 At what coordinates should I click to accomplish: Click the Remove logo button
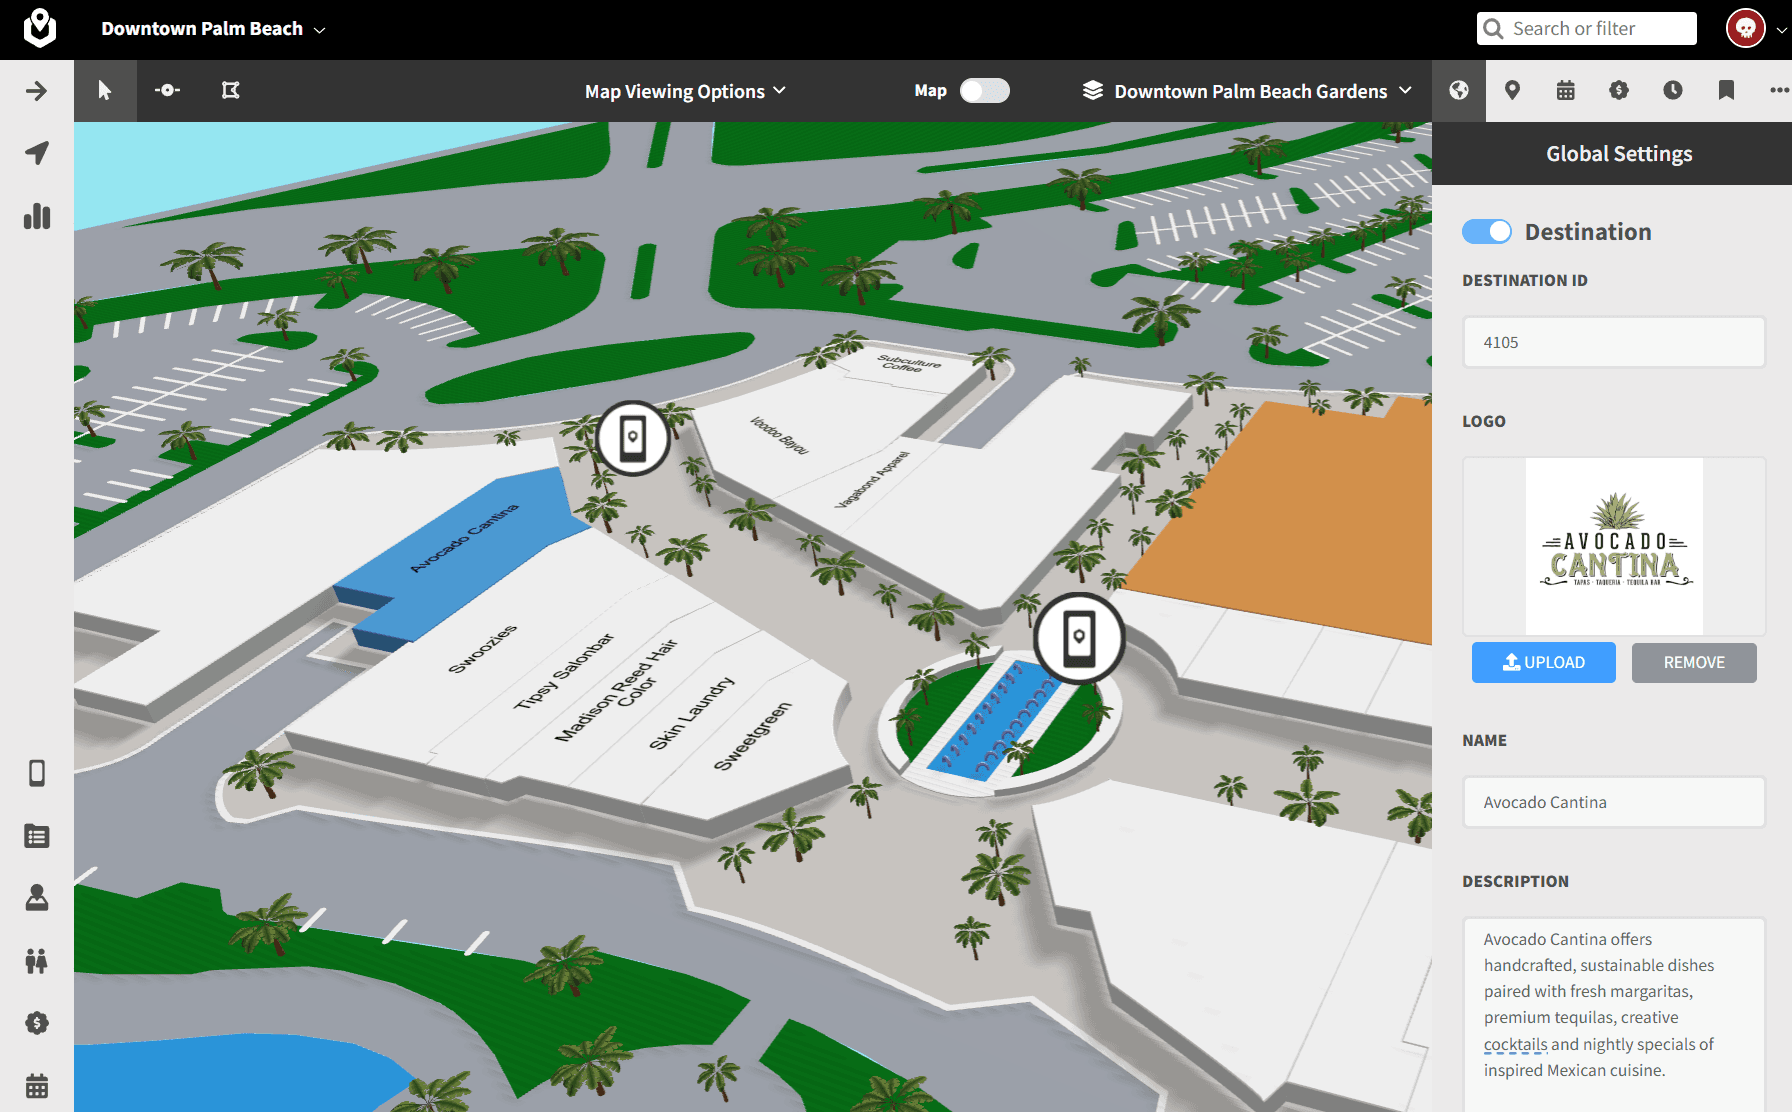[x=1694, y=662]
